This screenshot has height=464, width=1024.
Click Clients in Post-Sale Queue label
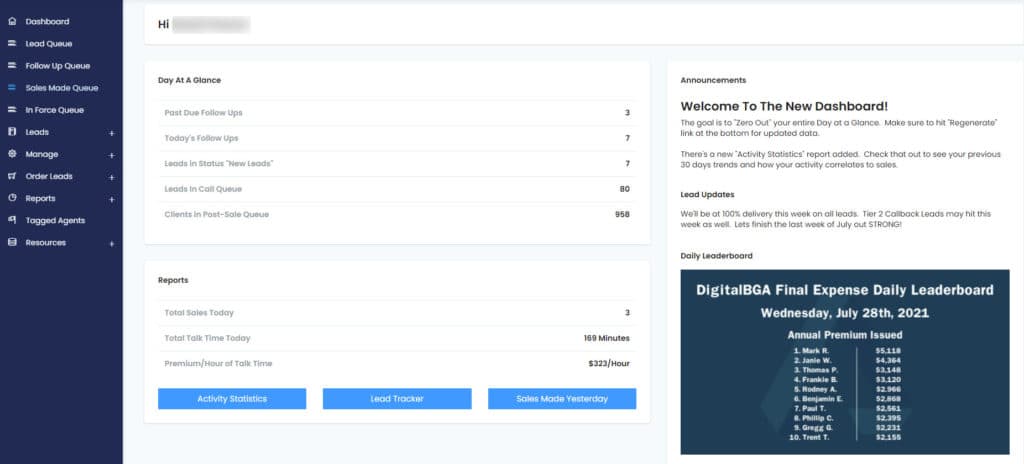click(x=217, y=214)
